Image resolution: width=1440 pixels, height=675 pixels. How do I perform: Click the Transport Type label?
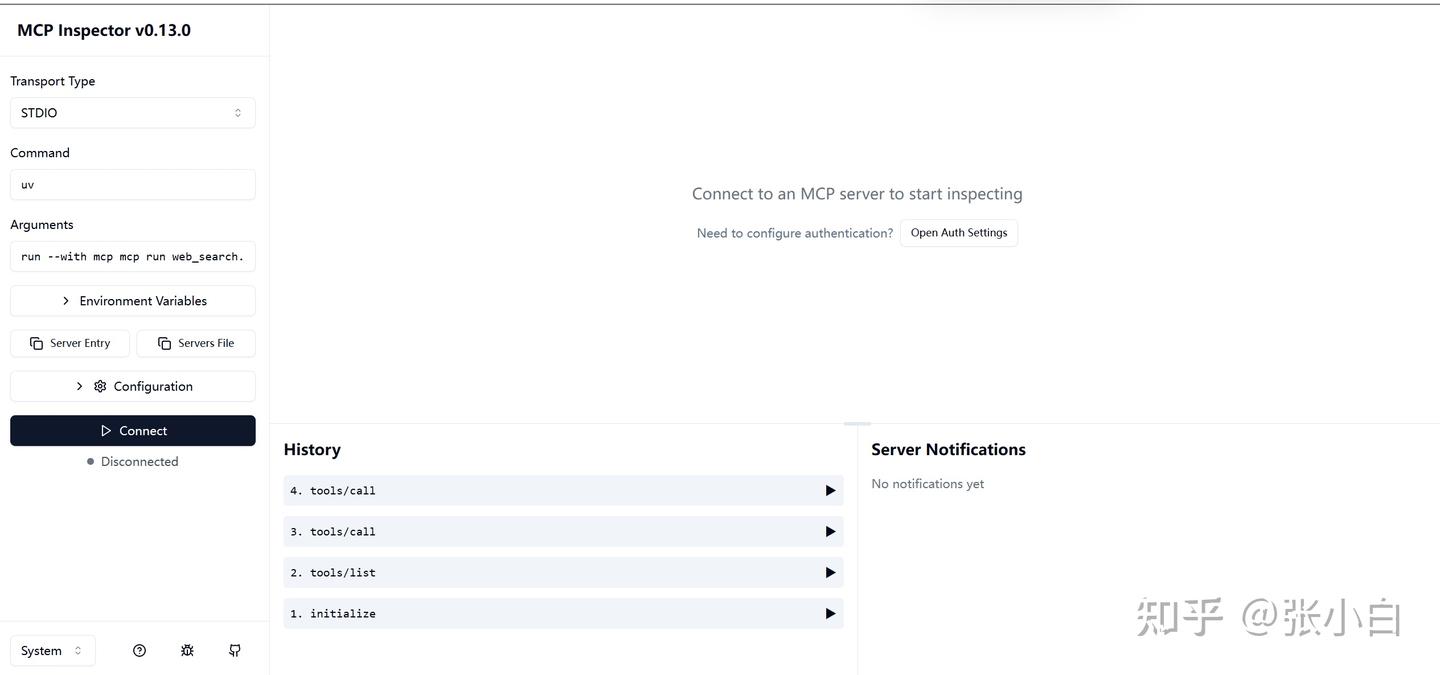click(53, 81)
